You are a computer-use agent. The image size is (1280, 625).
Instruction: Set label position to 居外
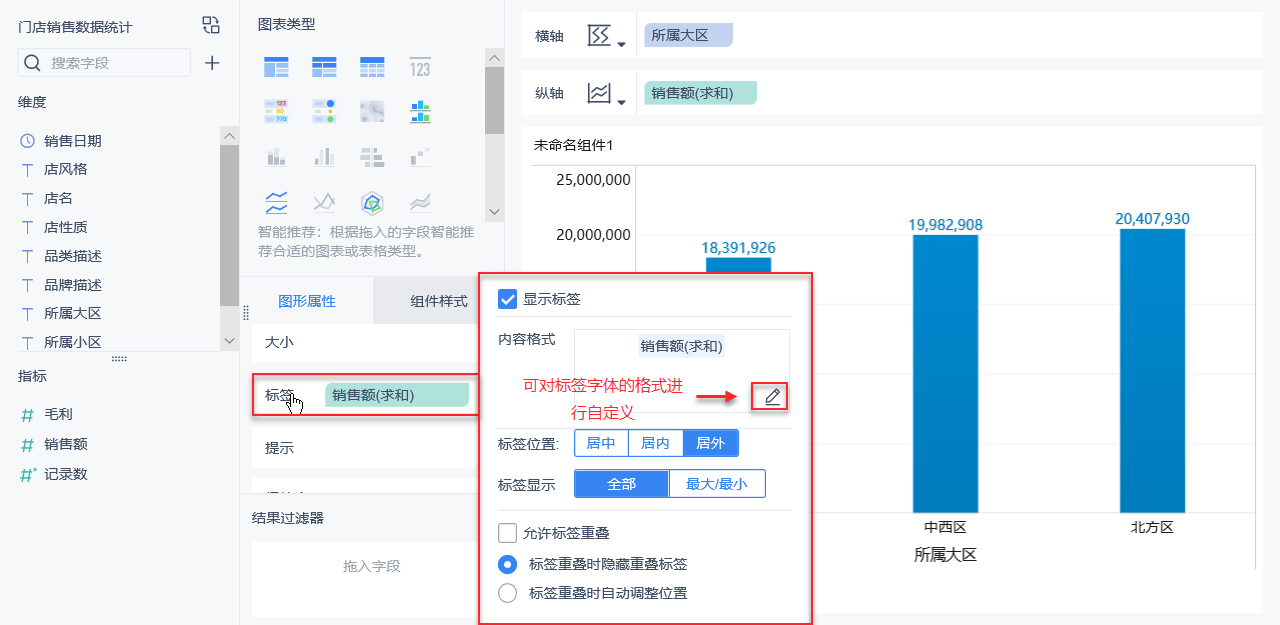711,443
